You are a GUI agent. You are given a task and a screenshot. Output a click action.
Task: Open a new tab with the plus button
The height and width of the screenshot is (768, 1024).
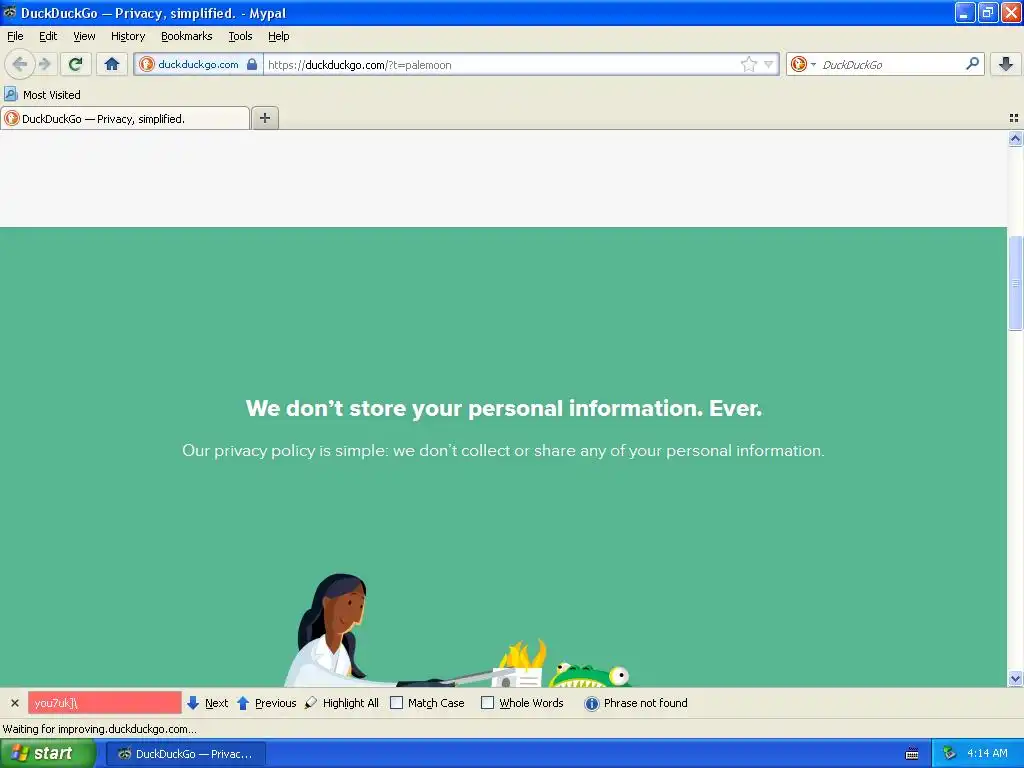point(264,118)
